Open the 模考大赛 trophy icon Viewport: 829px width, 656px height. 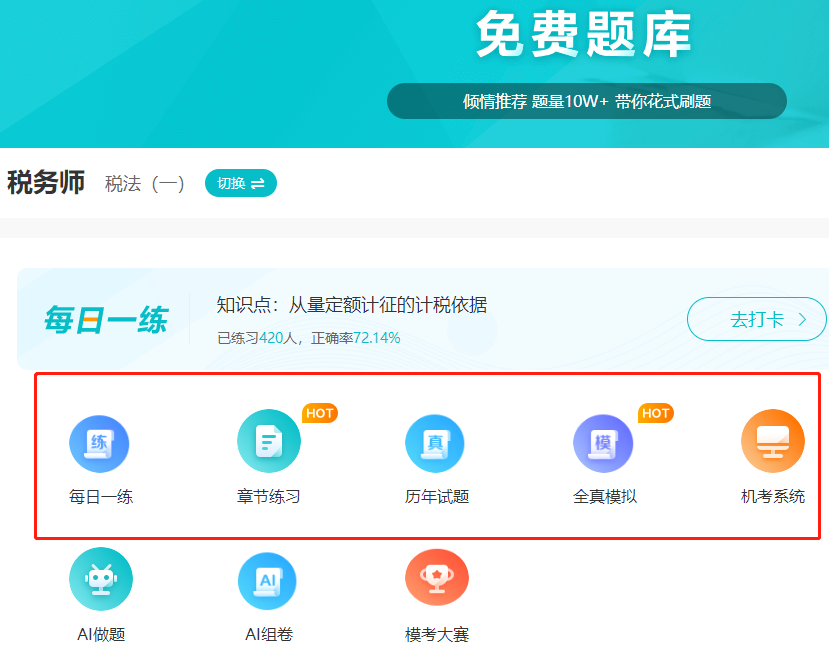(x=435, y=578)
